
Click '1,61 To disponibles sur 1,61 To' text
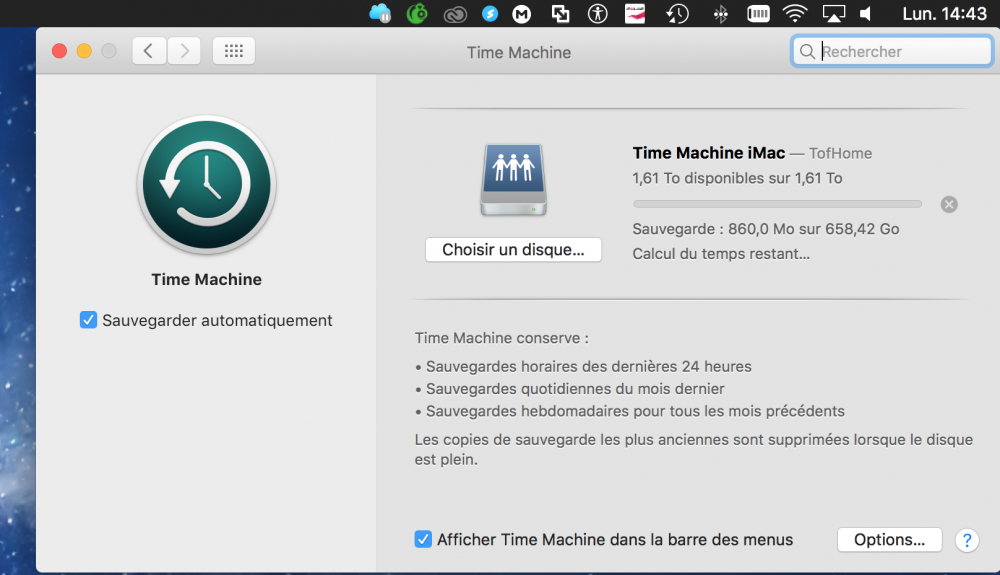point(737,178)
